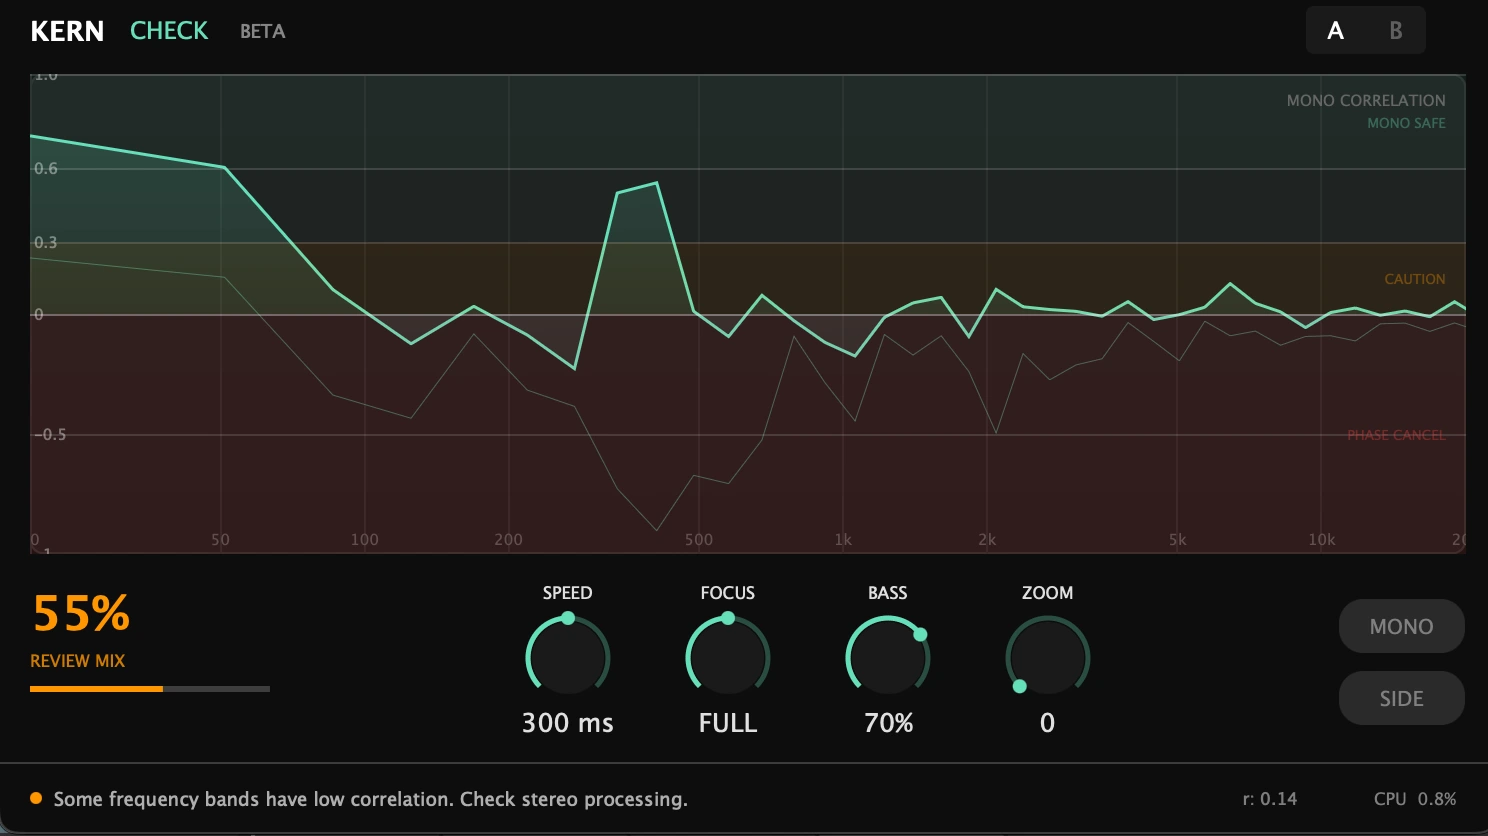Click the FULL value under FOCUS
1488x836 pixels.
point(727,722)
